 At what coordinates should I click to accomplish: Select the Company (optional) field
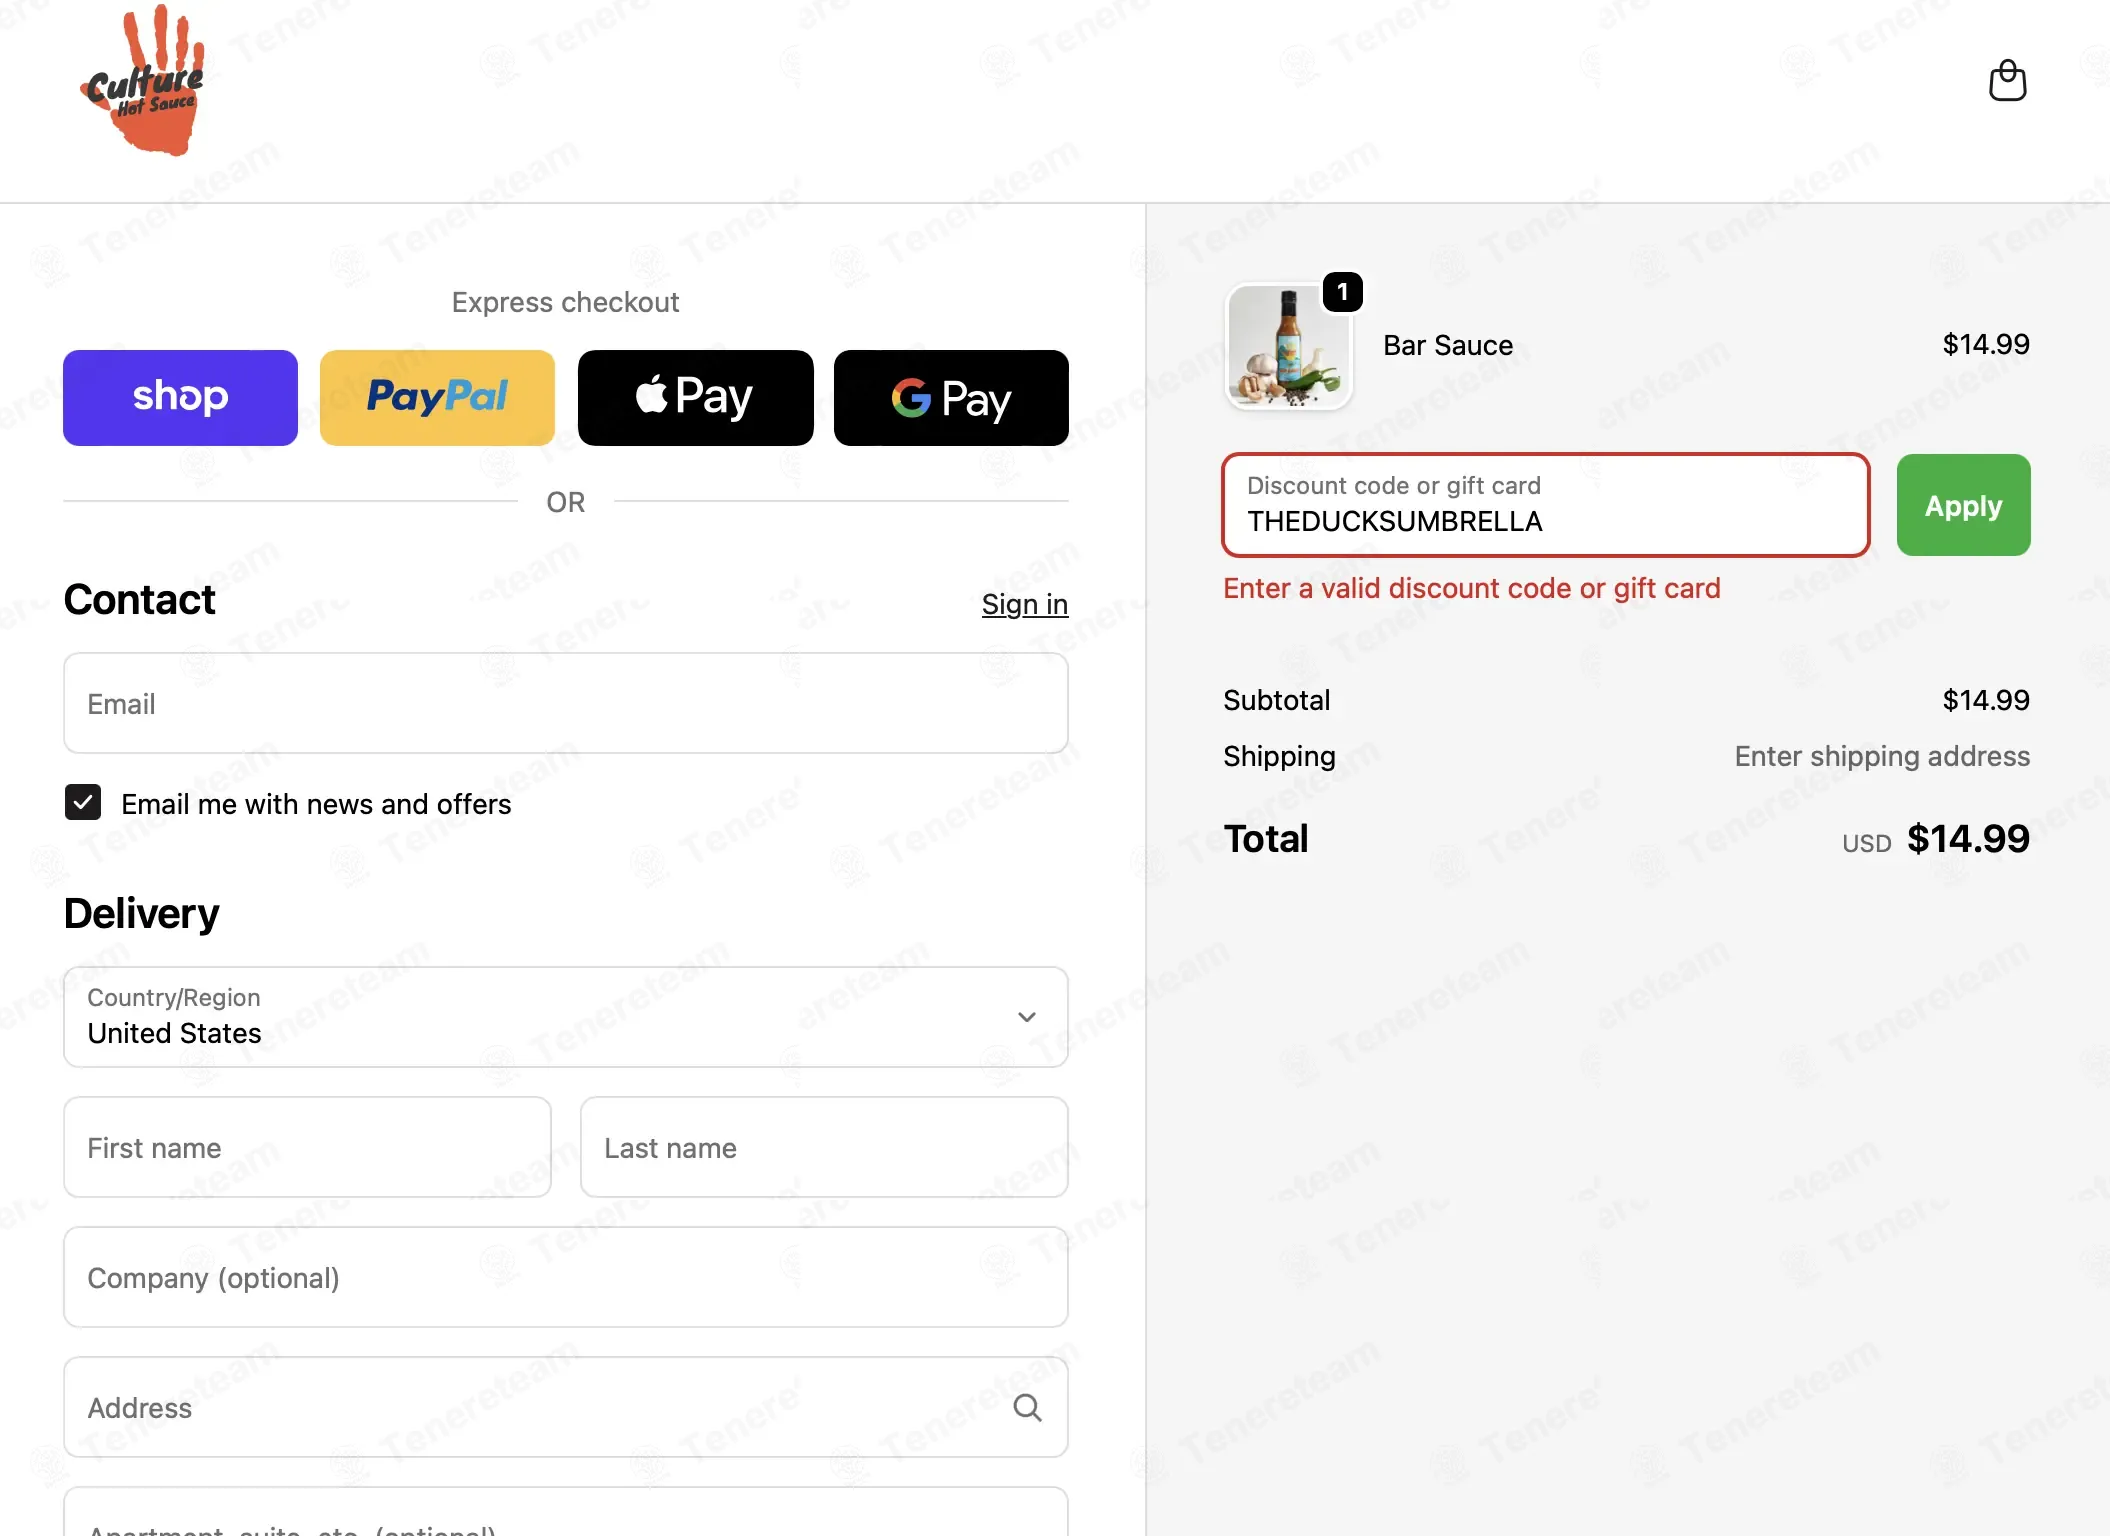point(566,1277)
